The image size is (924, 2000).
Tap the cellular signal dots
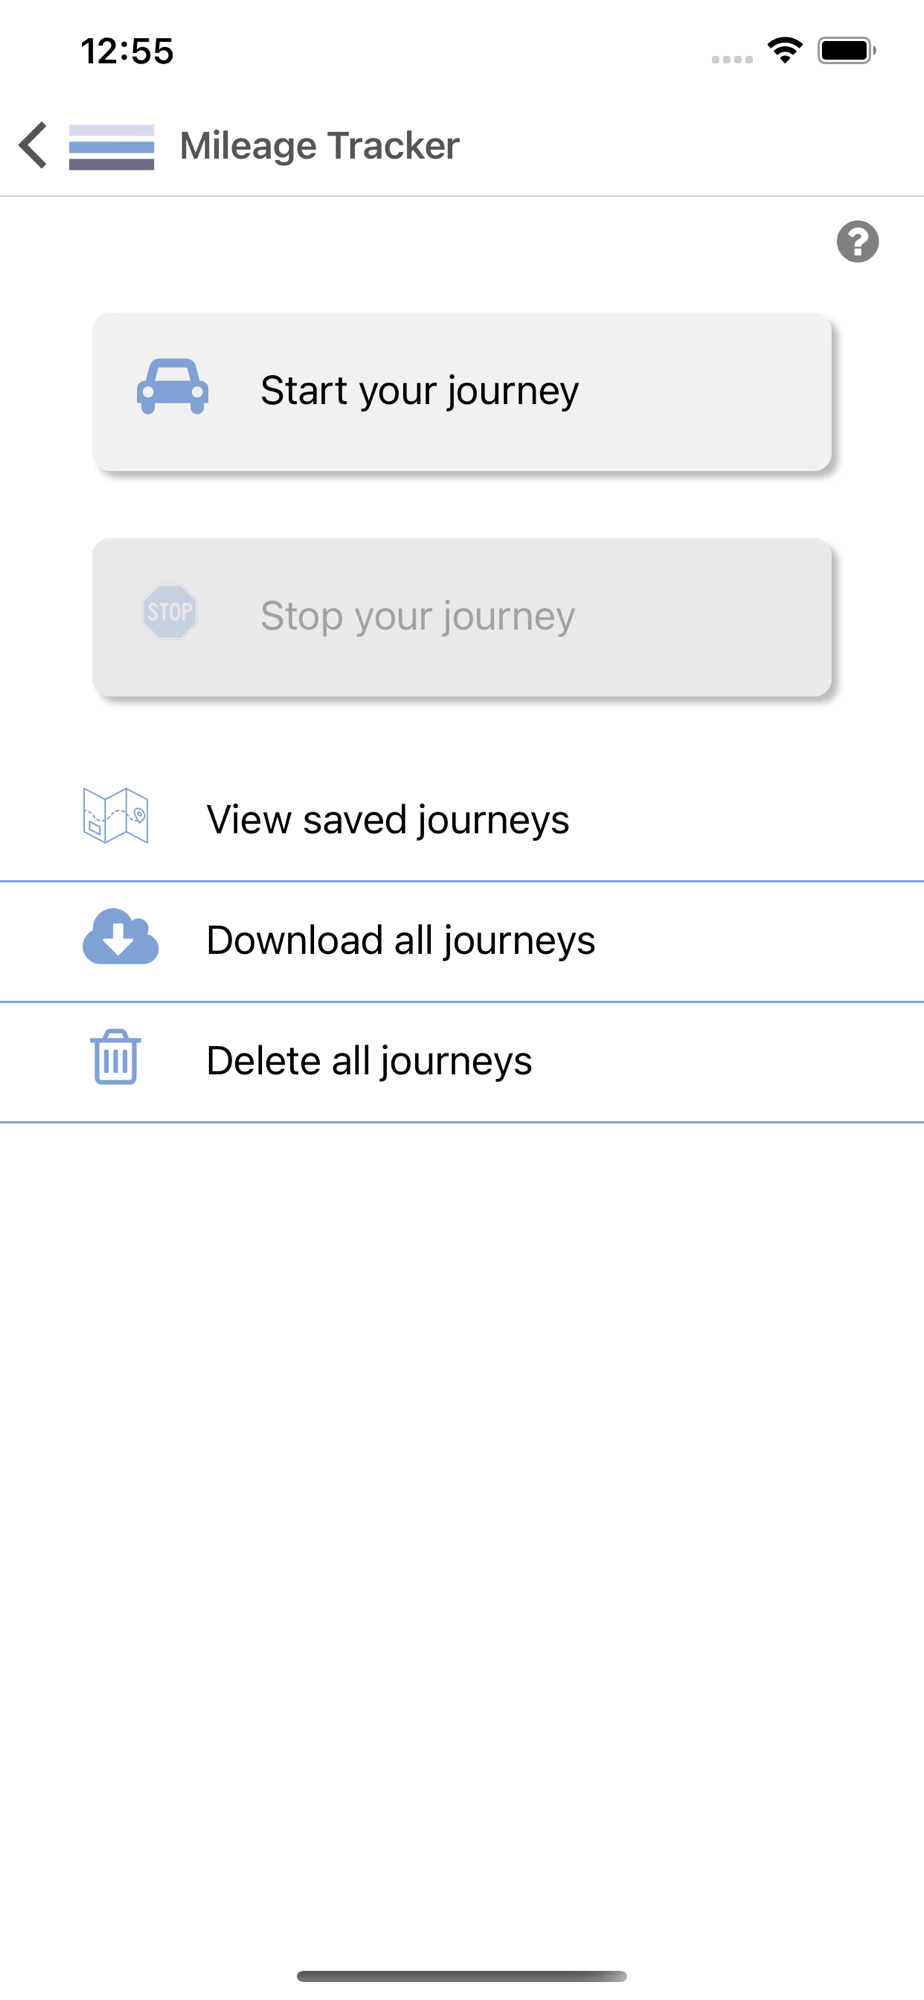(732, 59)
